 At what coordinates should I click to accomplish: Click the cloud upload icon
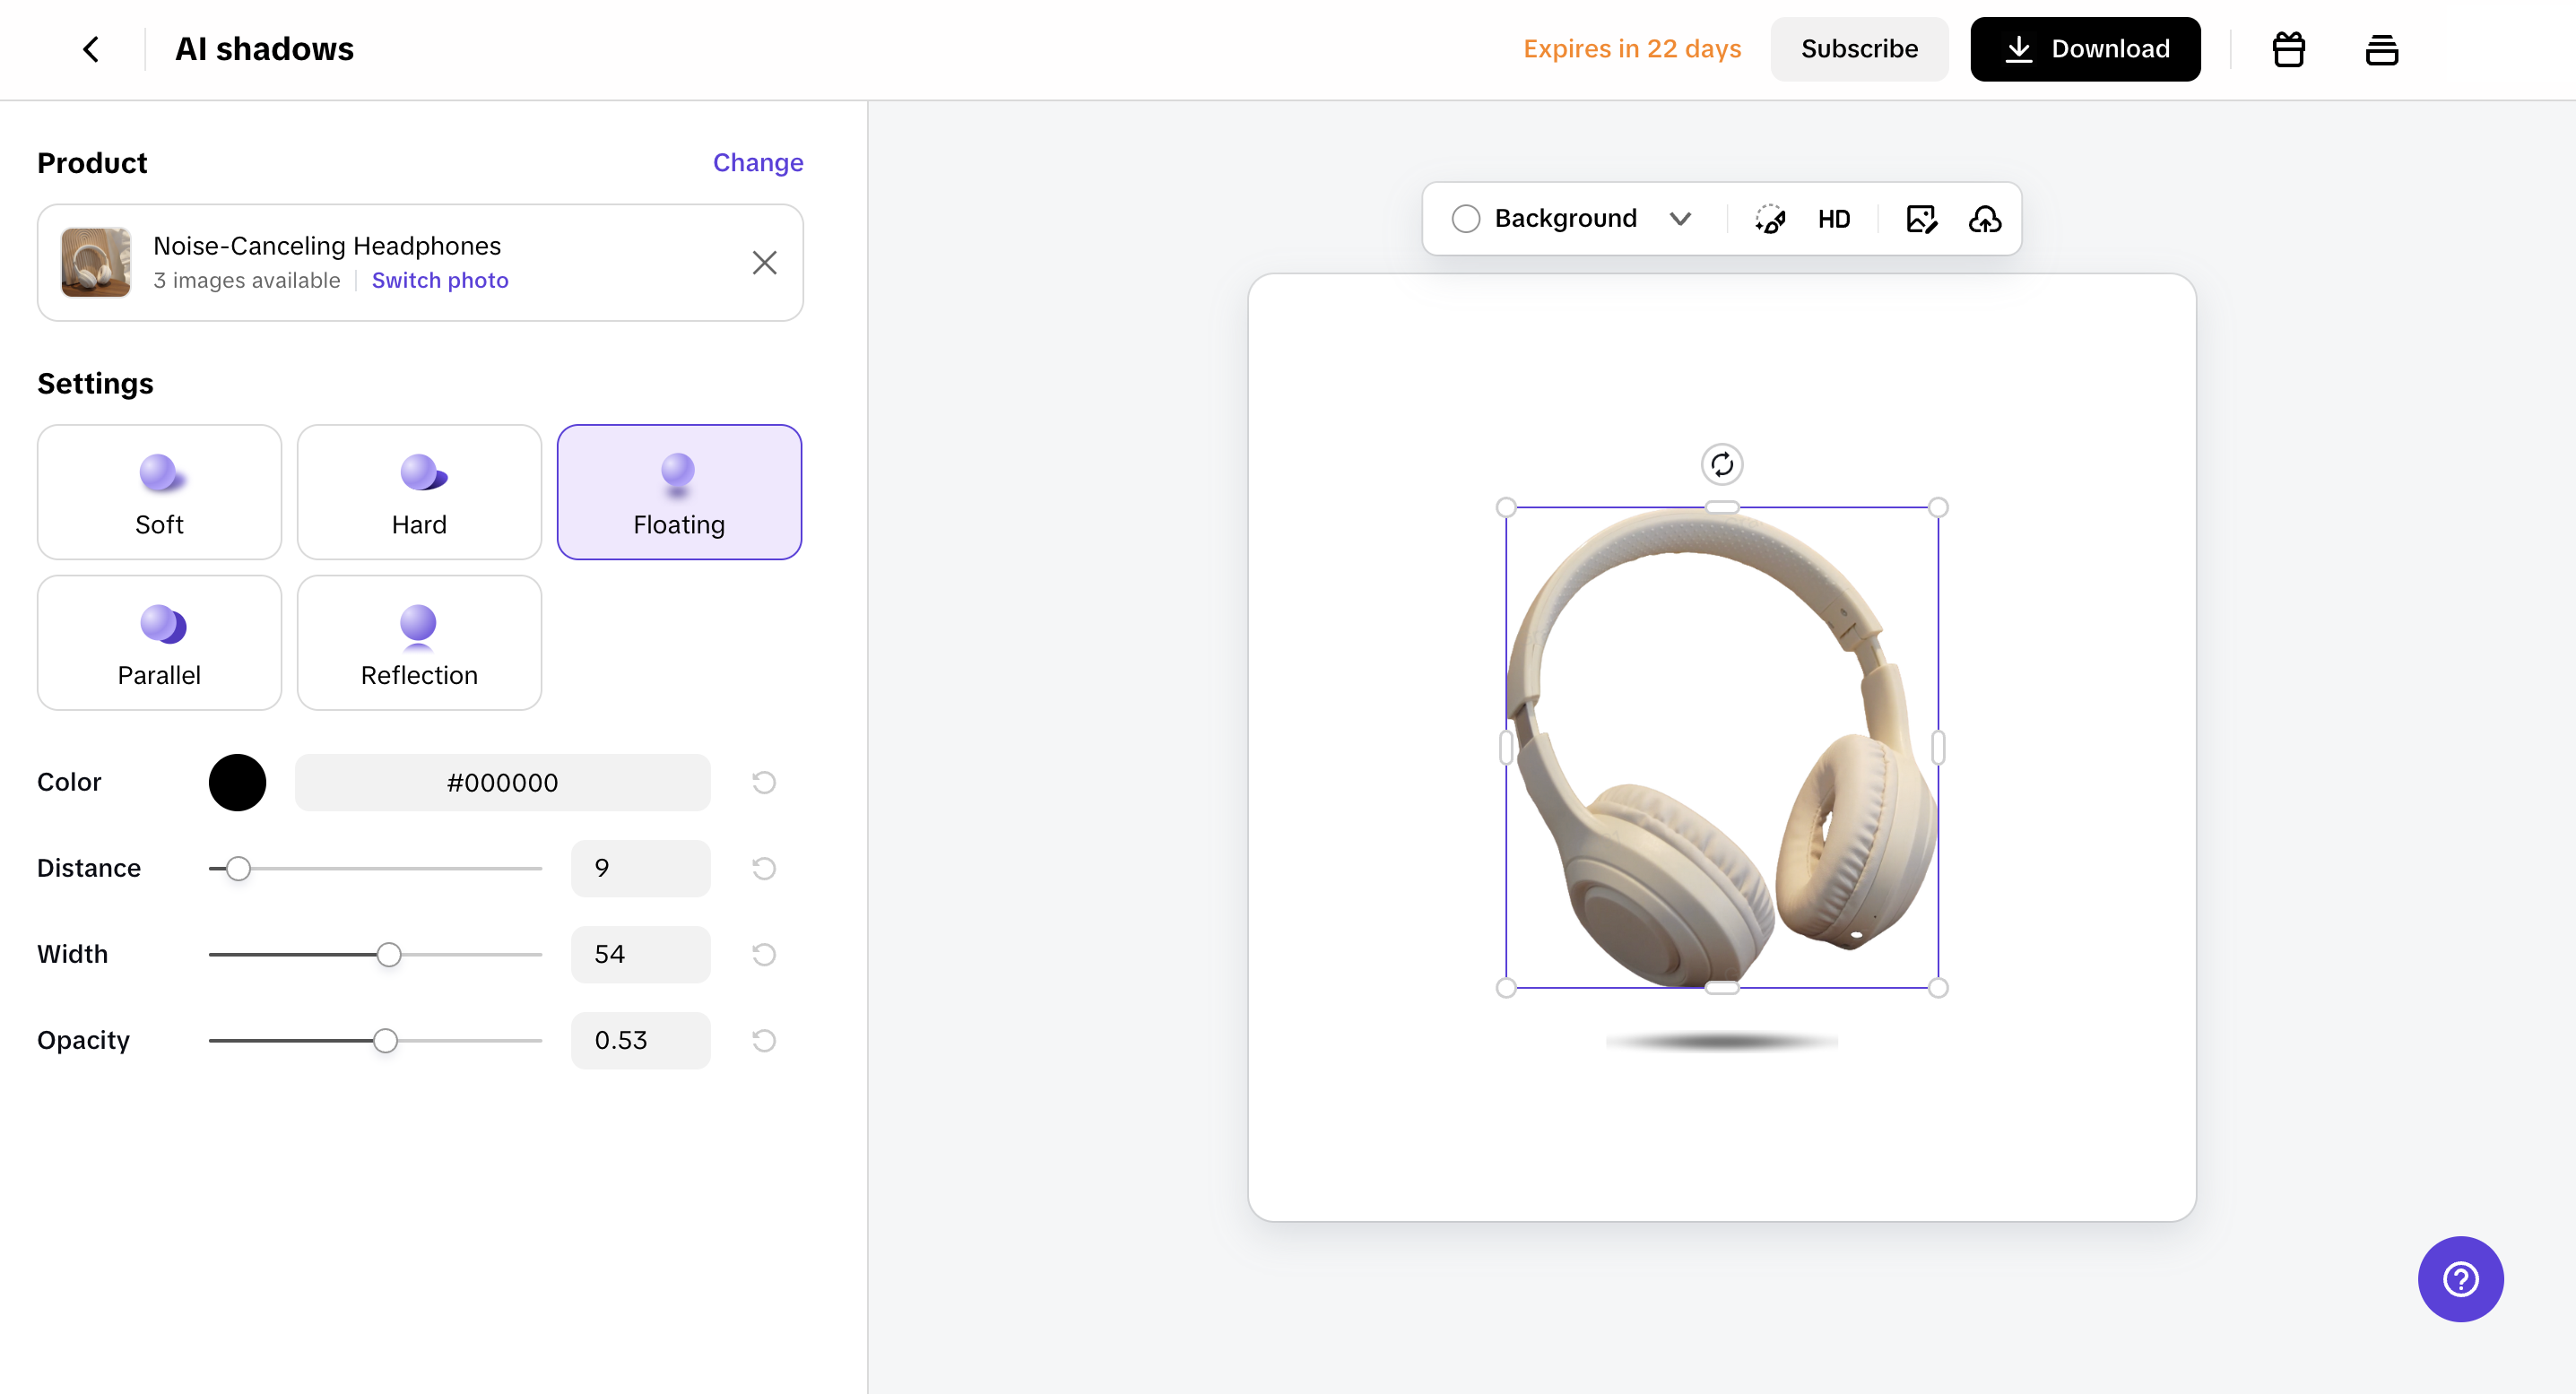click(1986, 220)
